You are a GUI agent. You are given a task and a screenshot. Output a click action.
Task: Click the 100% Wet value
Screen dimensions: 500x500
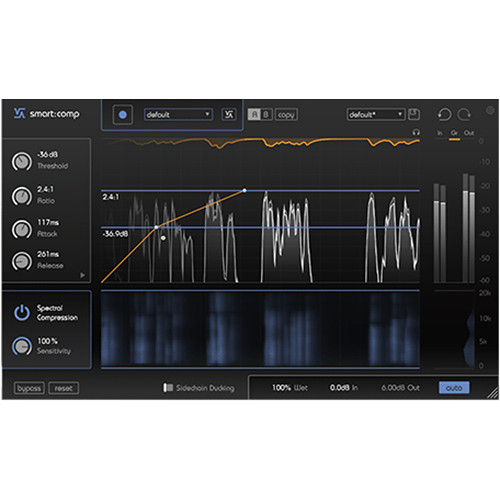(290, 388)
